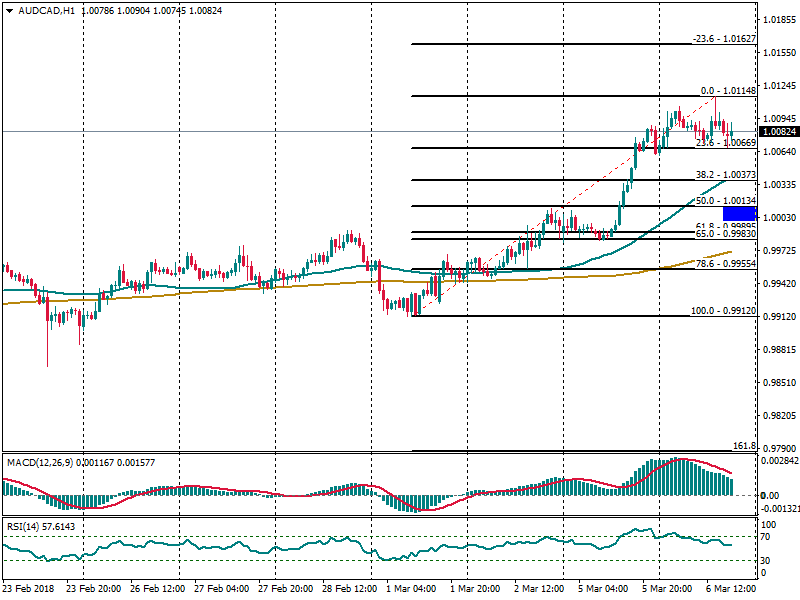Click the 161.8 extension label
Image resolution: width=800 pixels, height=600 pixels.
(743, 446)
